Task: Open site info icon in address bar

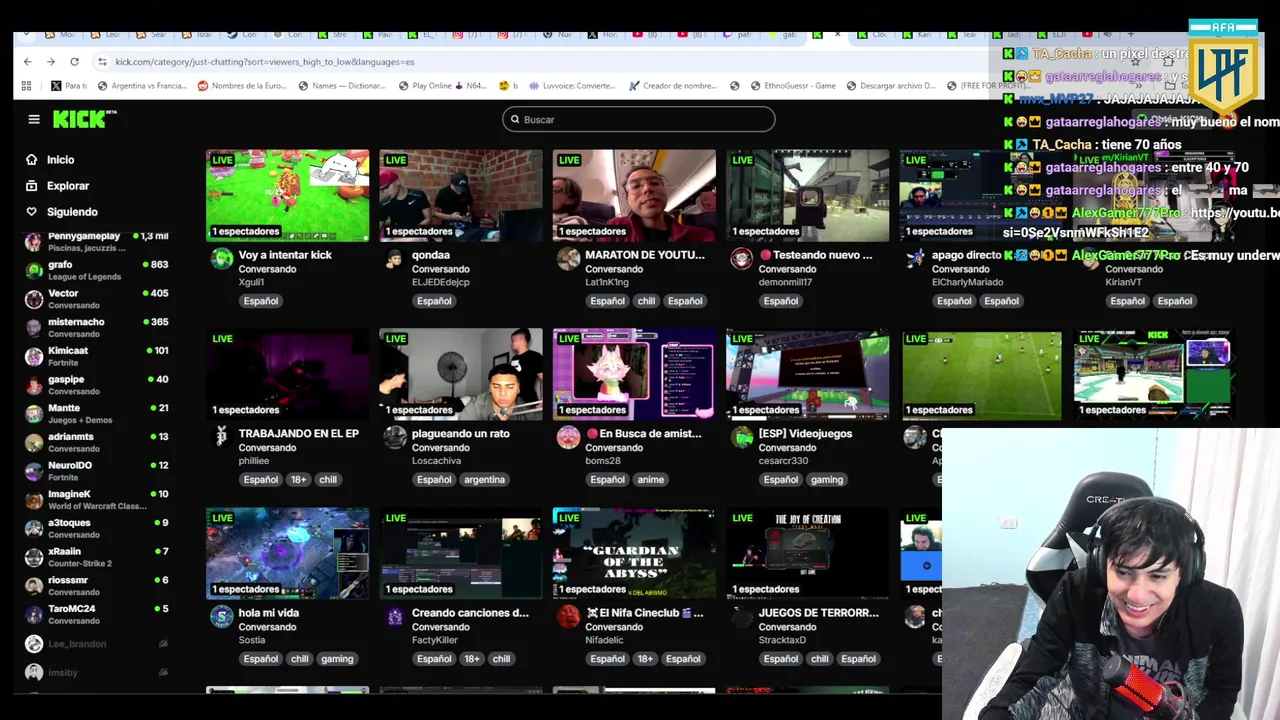Action: coord(101,62)
